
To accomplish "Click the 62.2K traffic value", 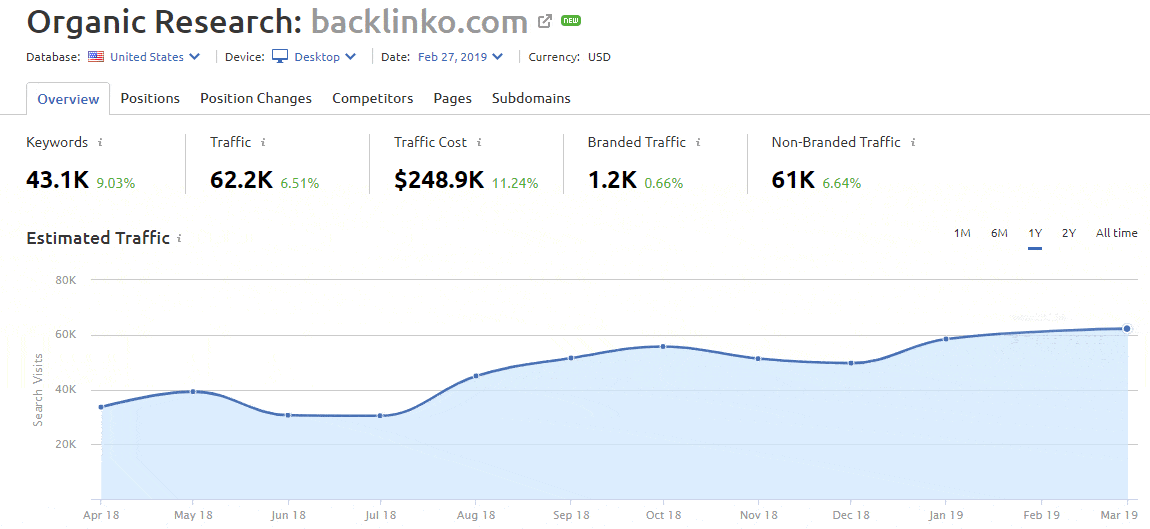I will point(241,180).
